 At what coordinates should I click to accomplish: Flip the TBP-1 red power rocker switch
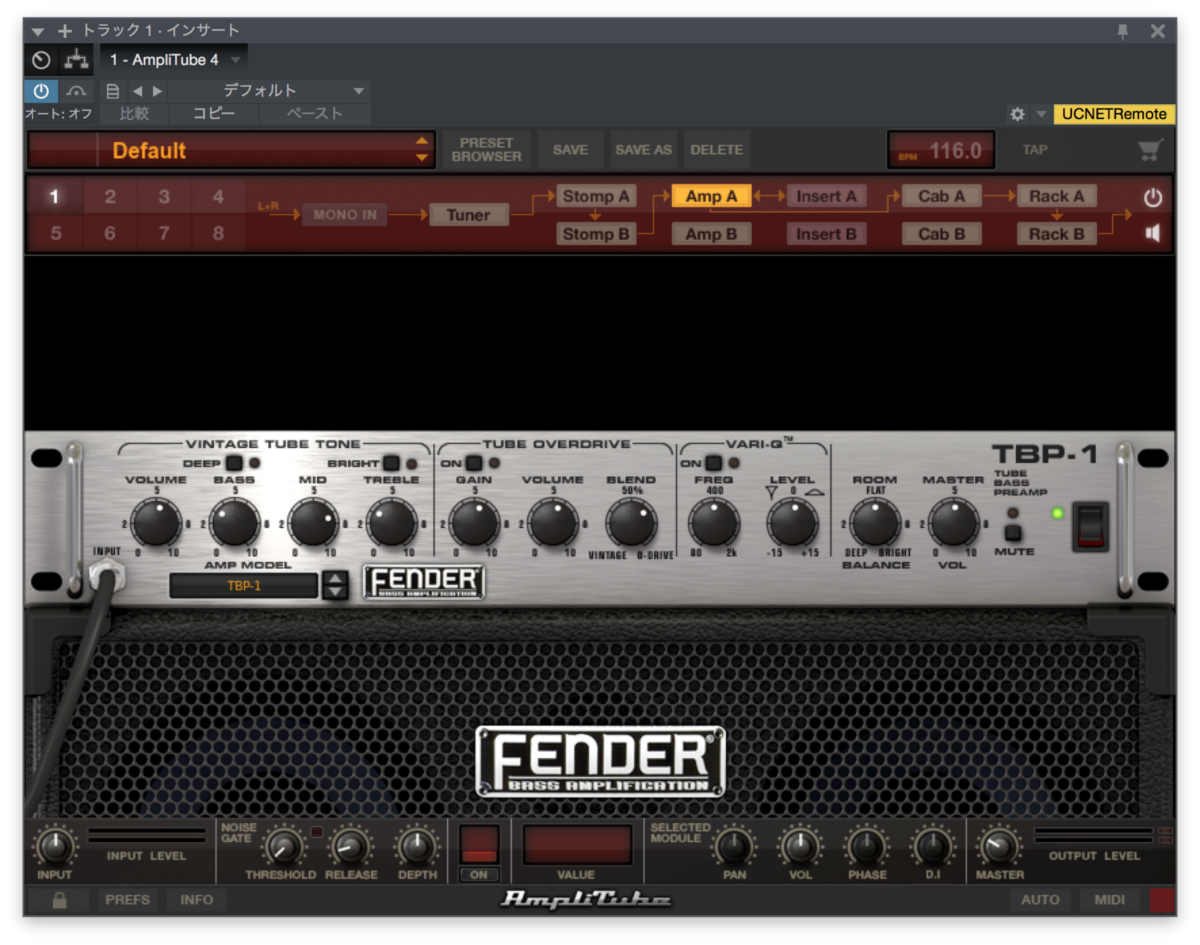click(1090, 526)
